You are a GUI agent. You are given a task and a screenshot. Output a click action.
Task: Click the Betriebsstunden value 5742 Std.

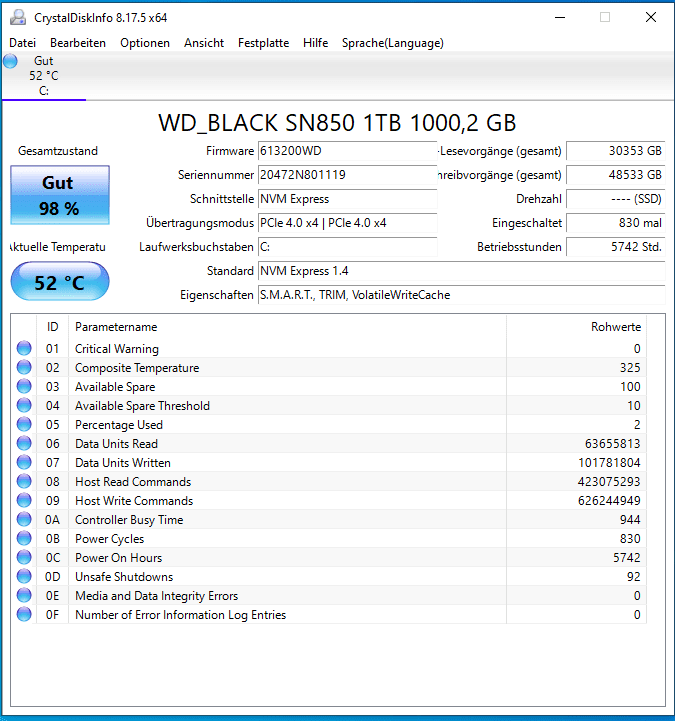pos(615,247)
